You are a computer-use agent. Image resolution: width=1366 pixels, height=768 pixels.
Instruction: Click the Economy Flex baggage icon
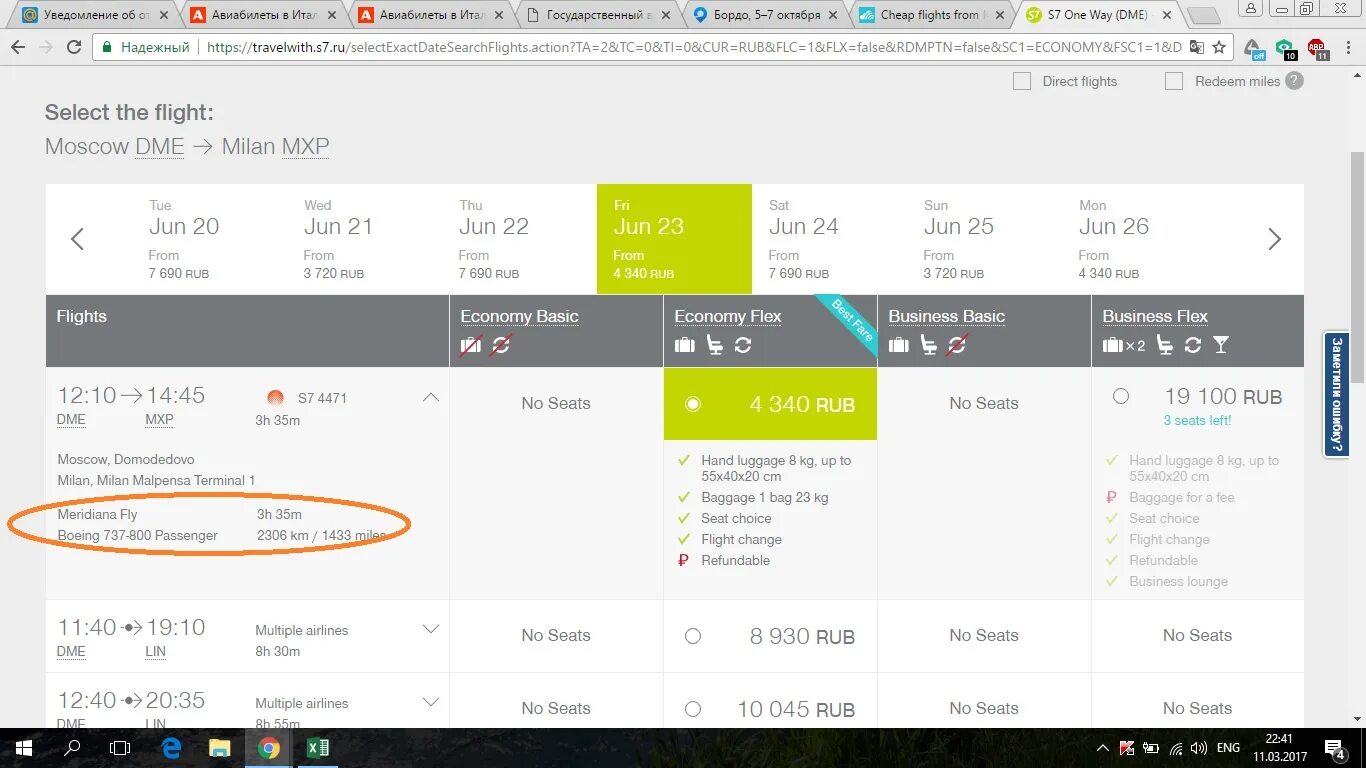click(x=685, y=345)
